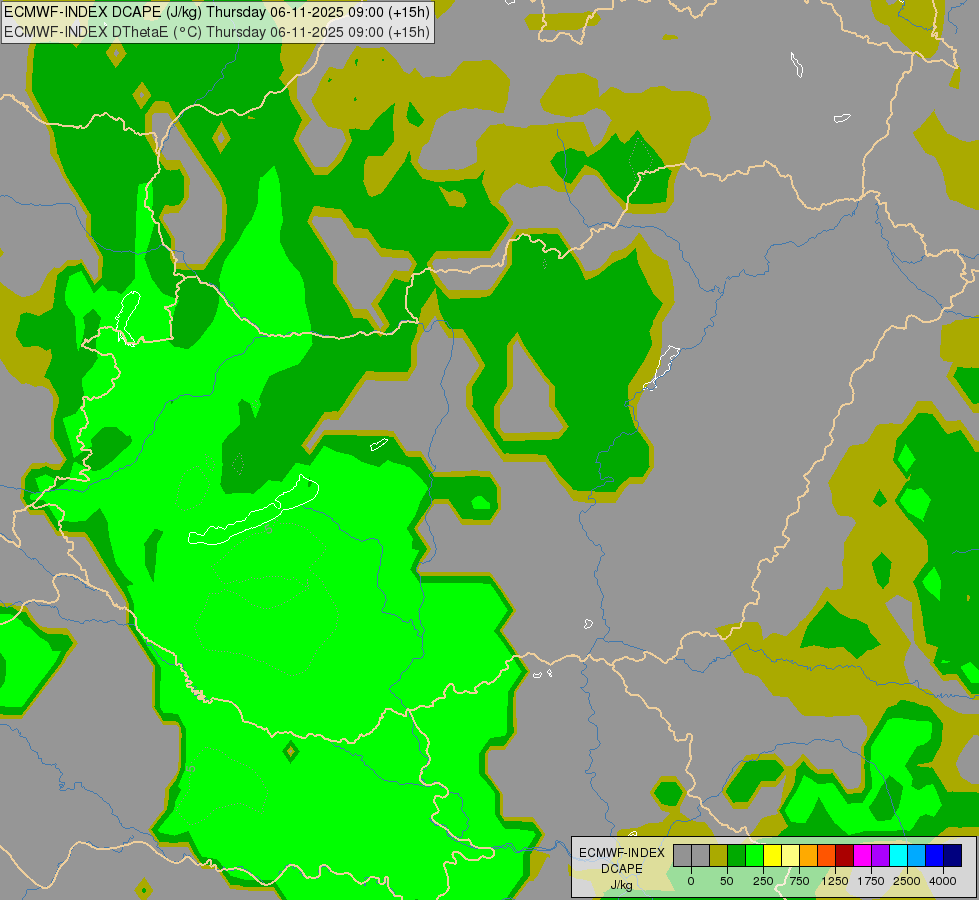Select the medium blue legend swatch
Image resolution: width=979 pixels, height=900 pixels.
(x=935, y=855)
